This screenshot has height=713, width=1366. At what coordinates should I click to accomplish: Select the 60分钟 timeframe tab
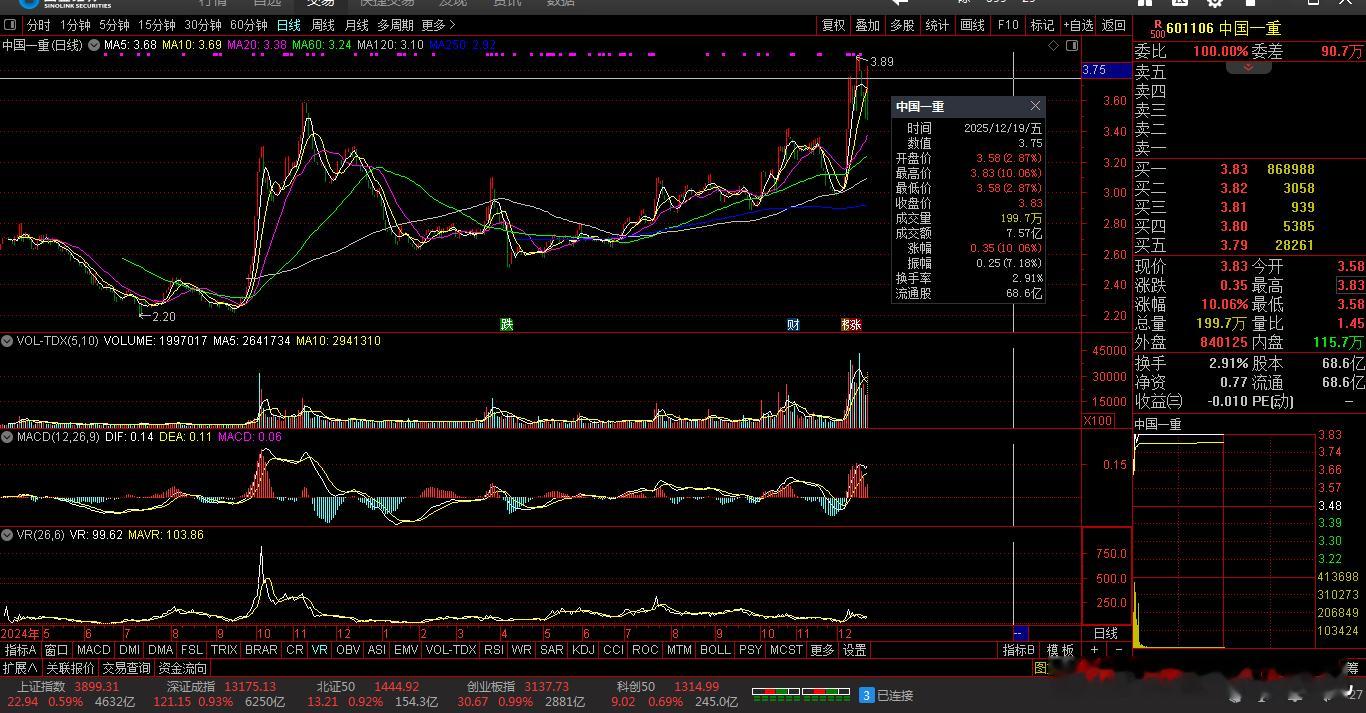pyautogui.click(x=248, y=25)
